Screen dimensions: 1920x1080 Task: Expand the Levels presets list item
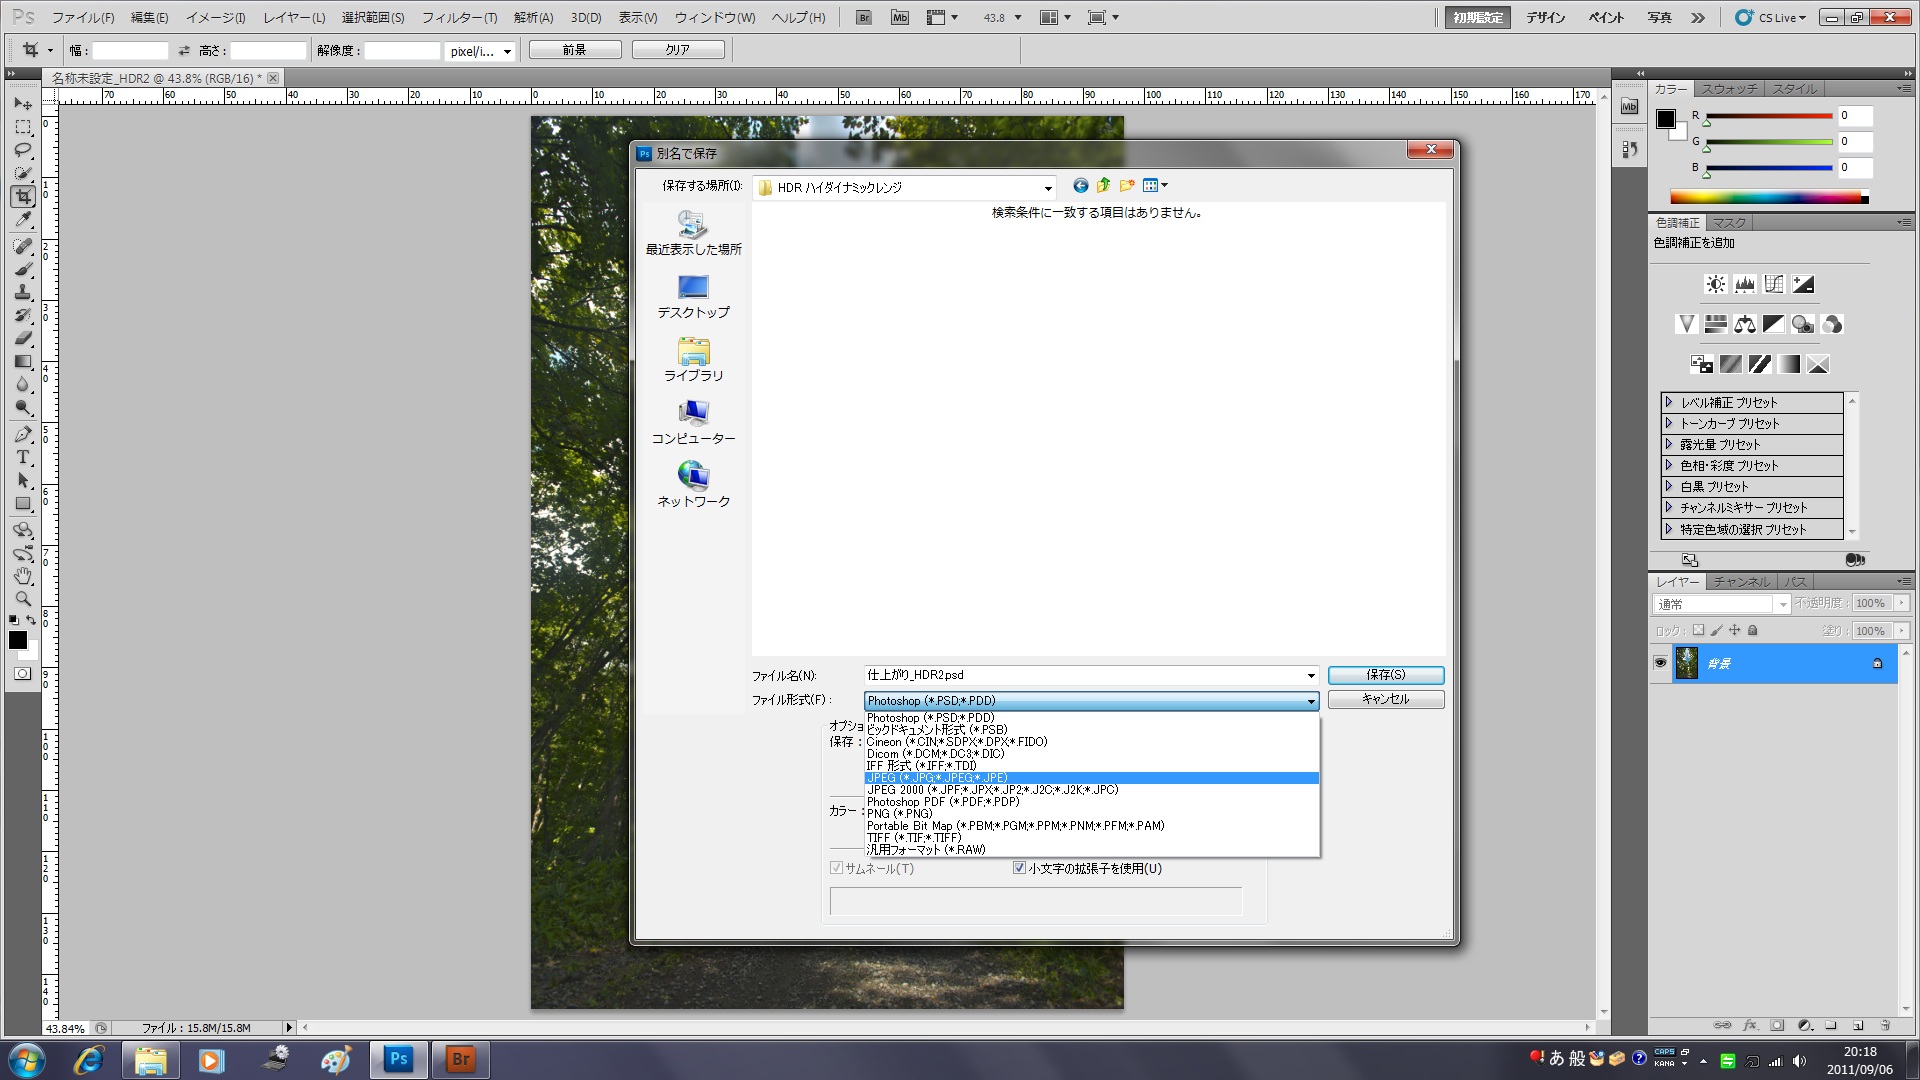point(1668,402)
